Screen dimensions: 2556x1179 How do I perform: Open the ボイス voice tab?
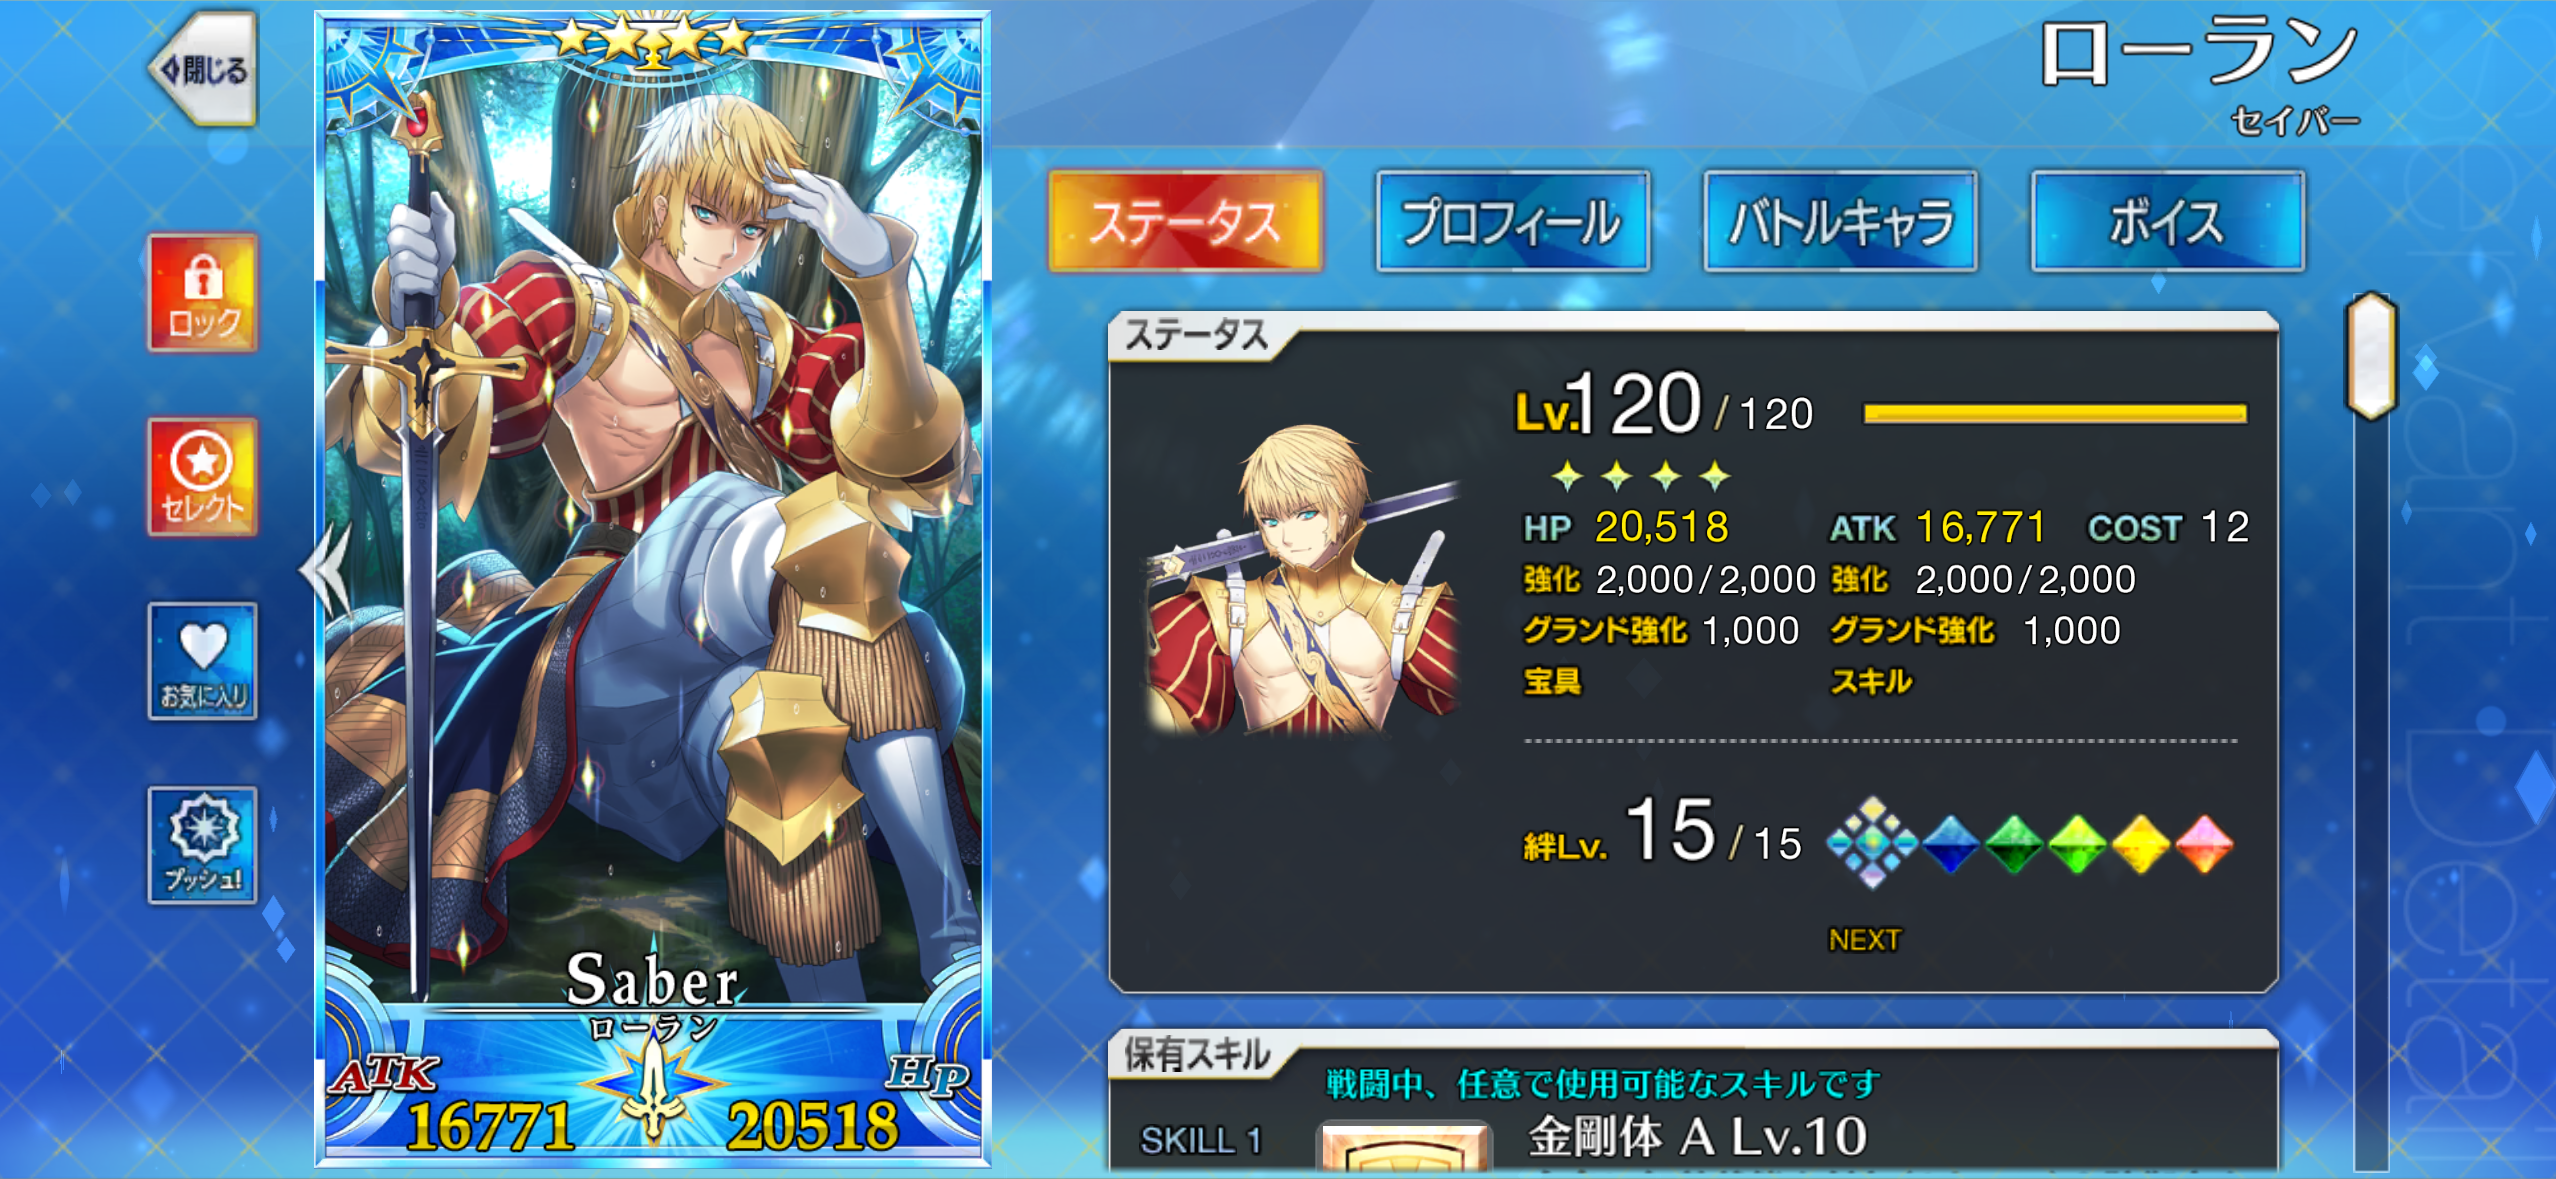[2168, 221]
